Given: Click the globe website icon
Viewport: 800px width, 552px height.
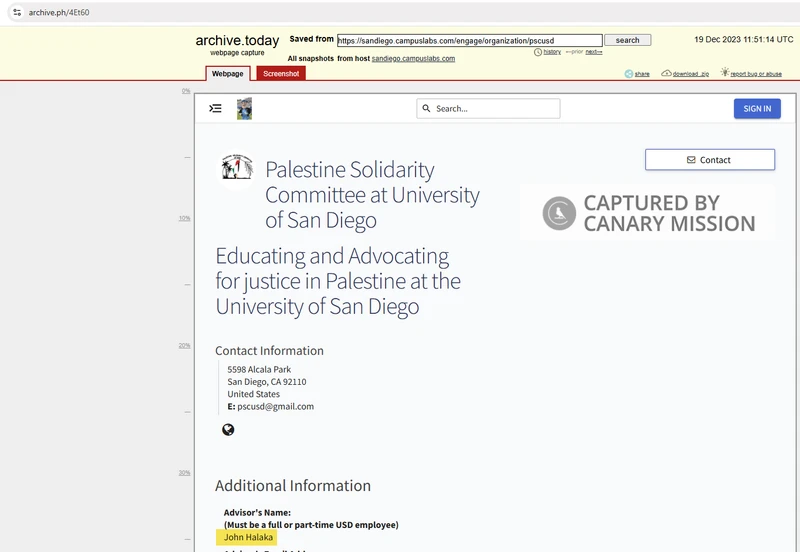Looking at the screenshot, I should point(228,430).
